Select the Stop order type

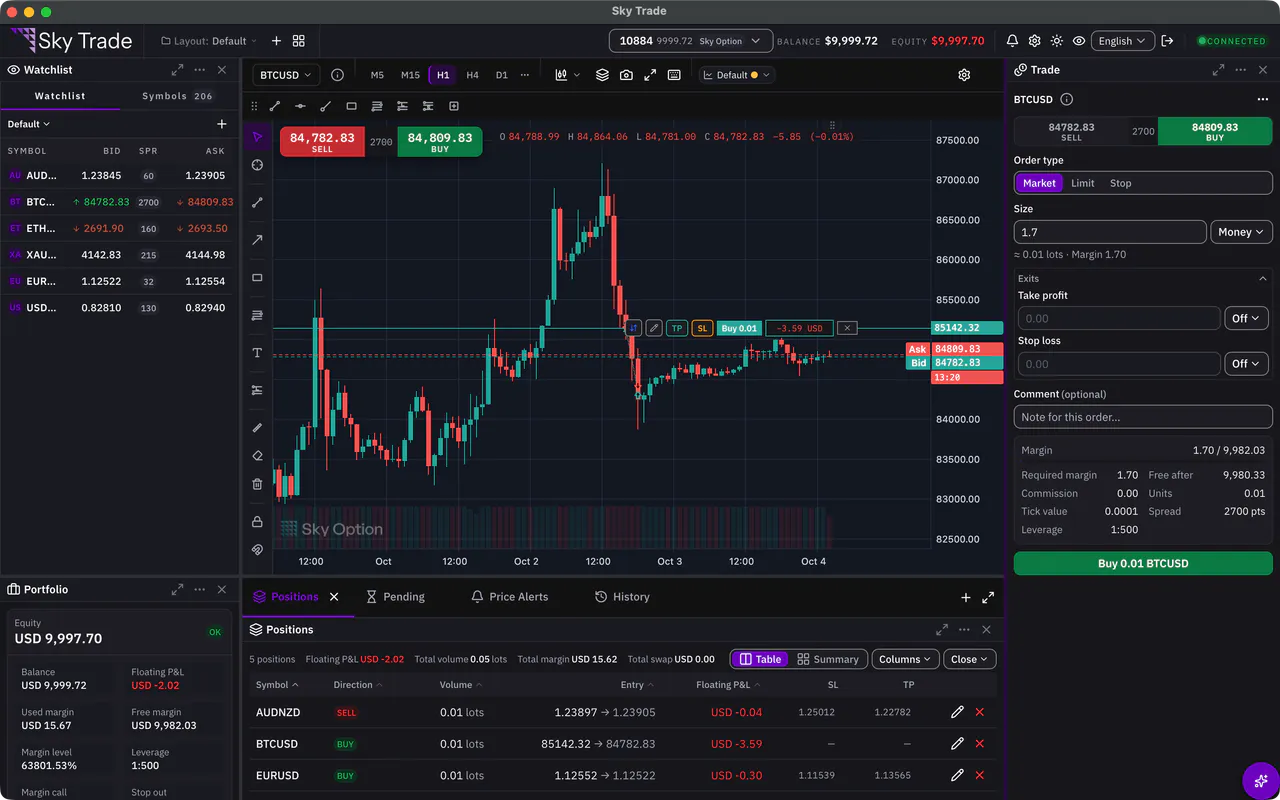click(x=1121, y=183)
